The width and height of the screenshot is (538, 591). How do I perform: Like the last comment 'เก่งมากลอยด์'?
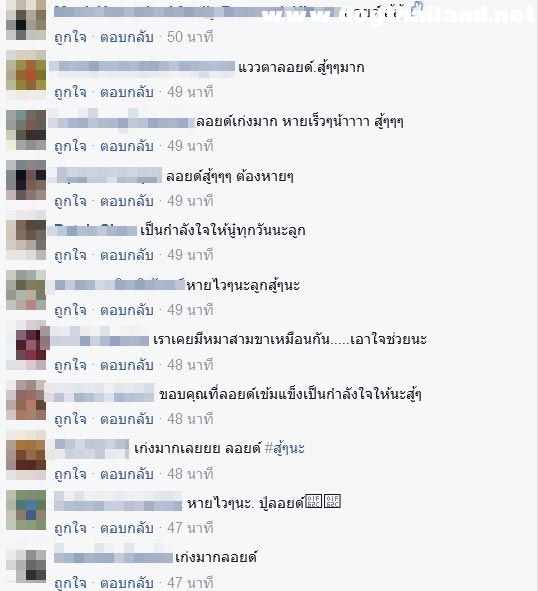click(x=71, y=583)
